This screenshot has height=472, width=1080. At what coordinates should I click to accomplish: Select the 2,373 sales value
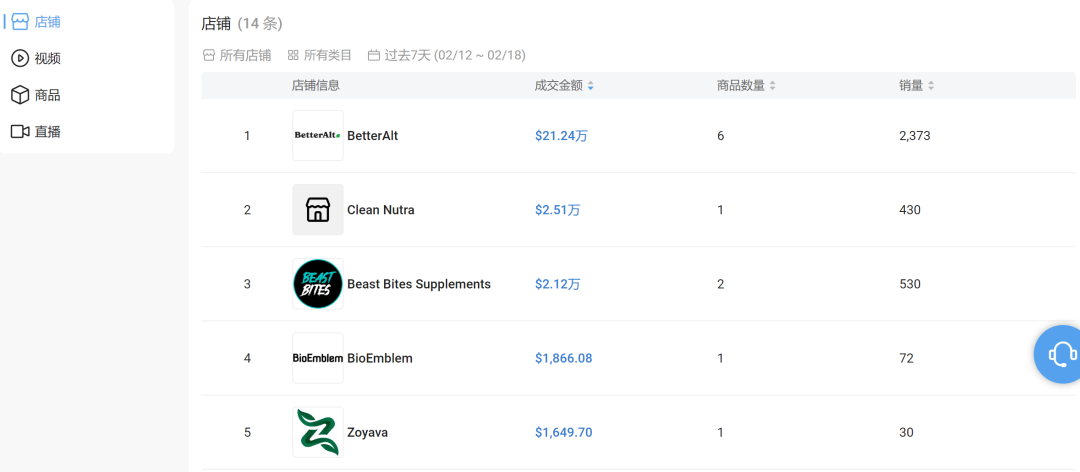[915, 136]
